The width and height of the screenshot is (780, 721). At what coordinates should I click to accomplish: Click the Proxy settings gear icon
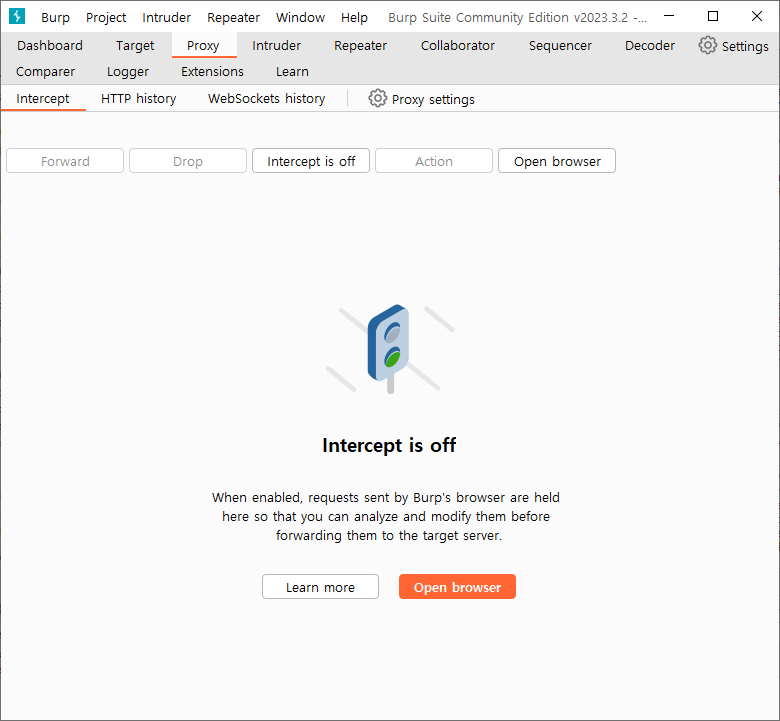378,99
